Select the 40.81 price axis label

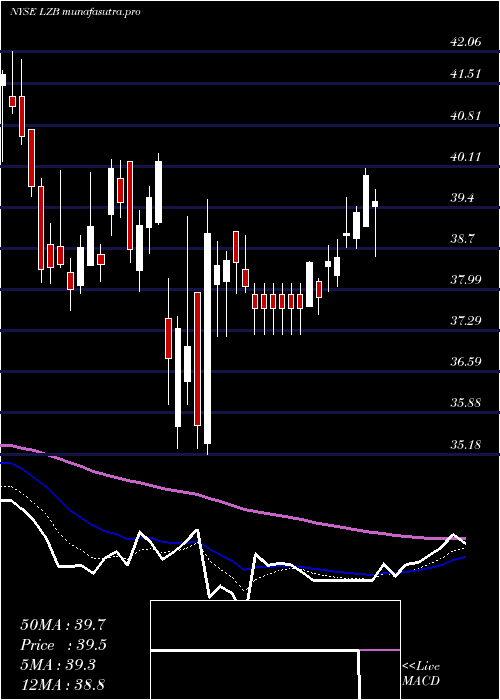(466, 116)
